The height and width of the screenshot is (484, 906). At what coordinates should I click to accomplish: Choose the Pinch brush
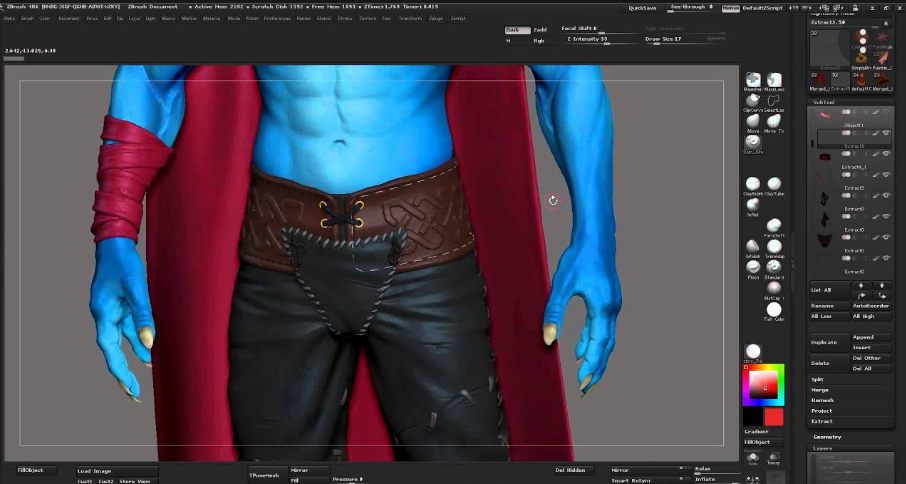pyautogui.click(x=753, y=267)
